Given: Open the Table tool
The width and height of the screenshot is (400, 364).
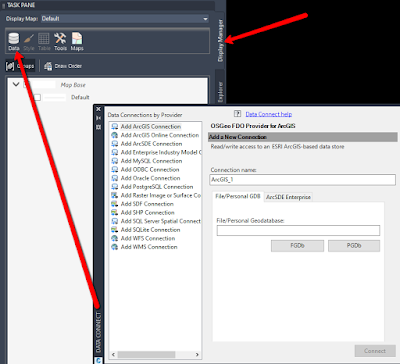Looking at the screenshot, I should coord(44,42).
